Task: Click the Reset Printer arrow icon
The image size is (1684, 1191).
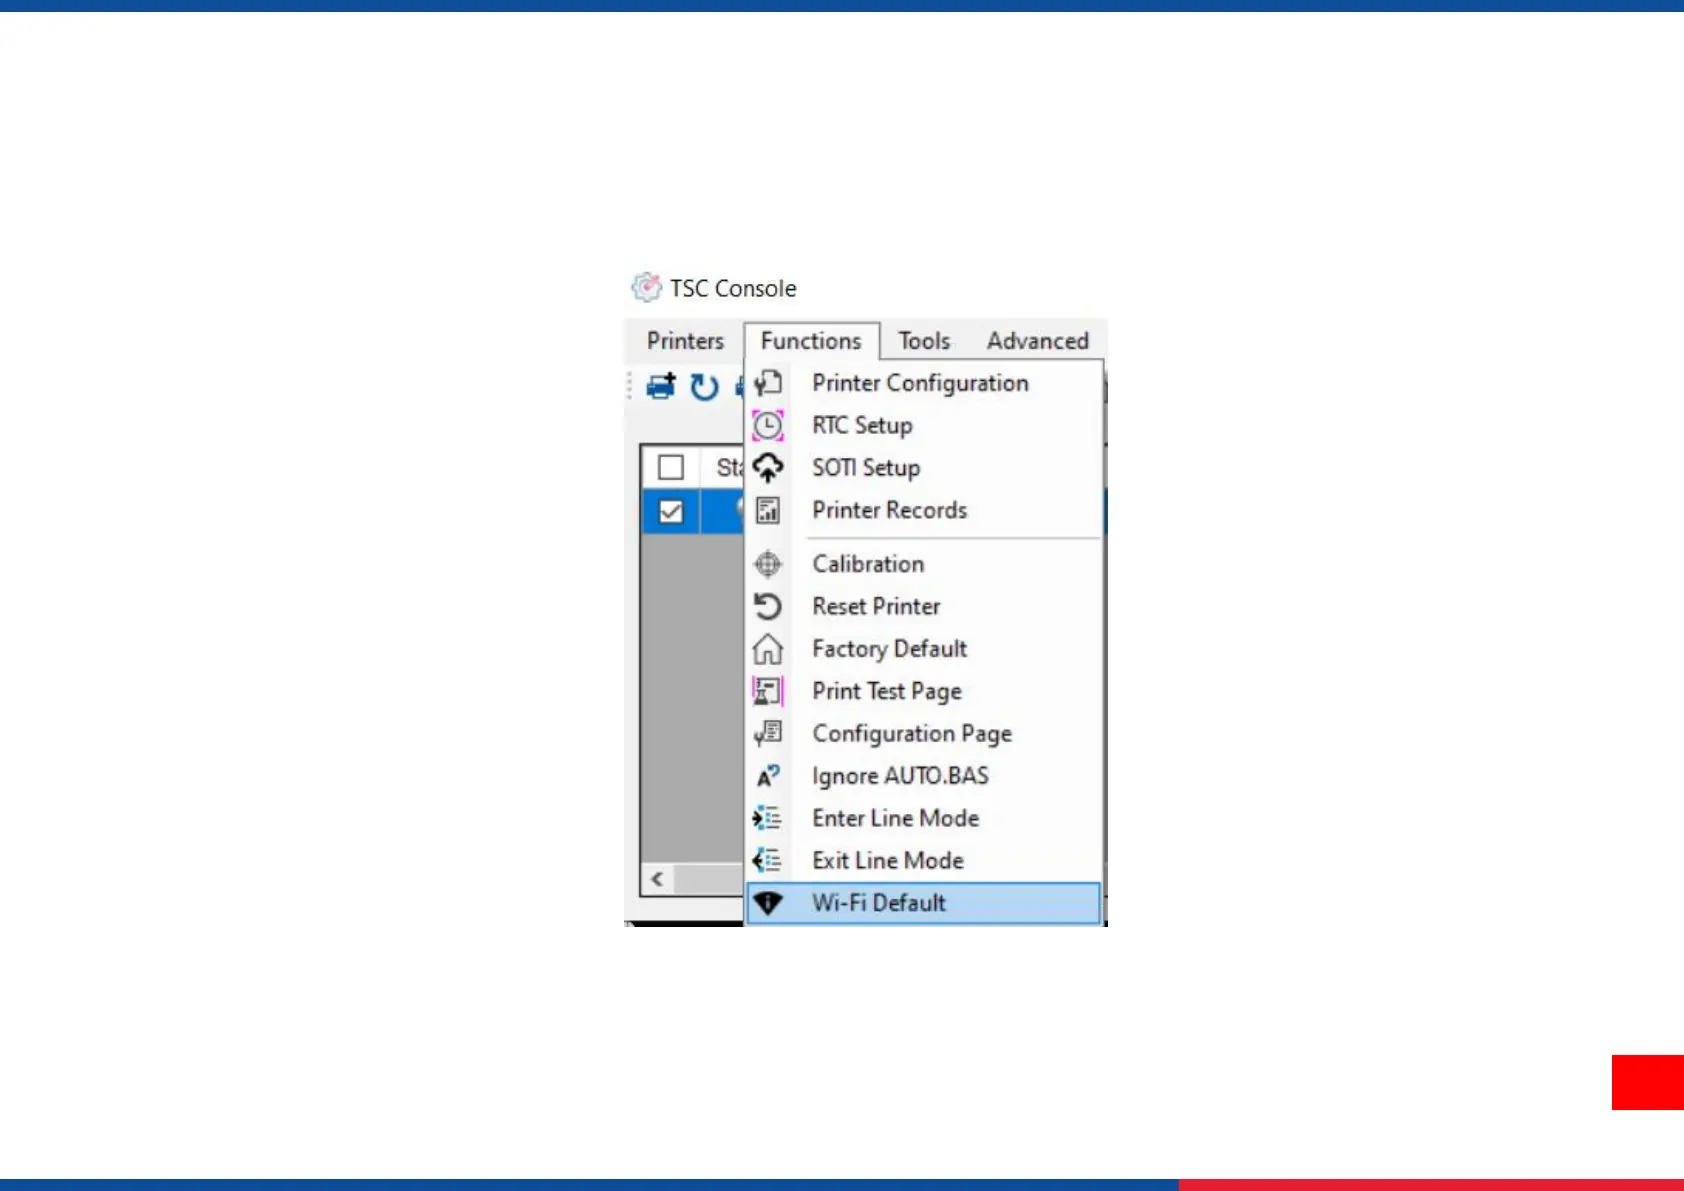Action: pos(768,606)
